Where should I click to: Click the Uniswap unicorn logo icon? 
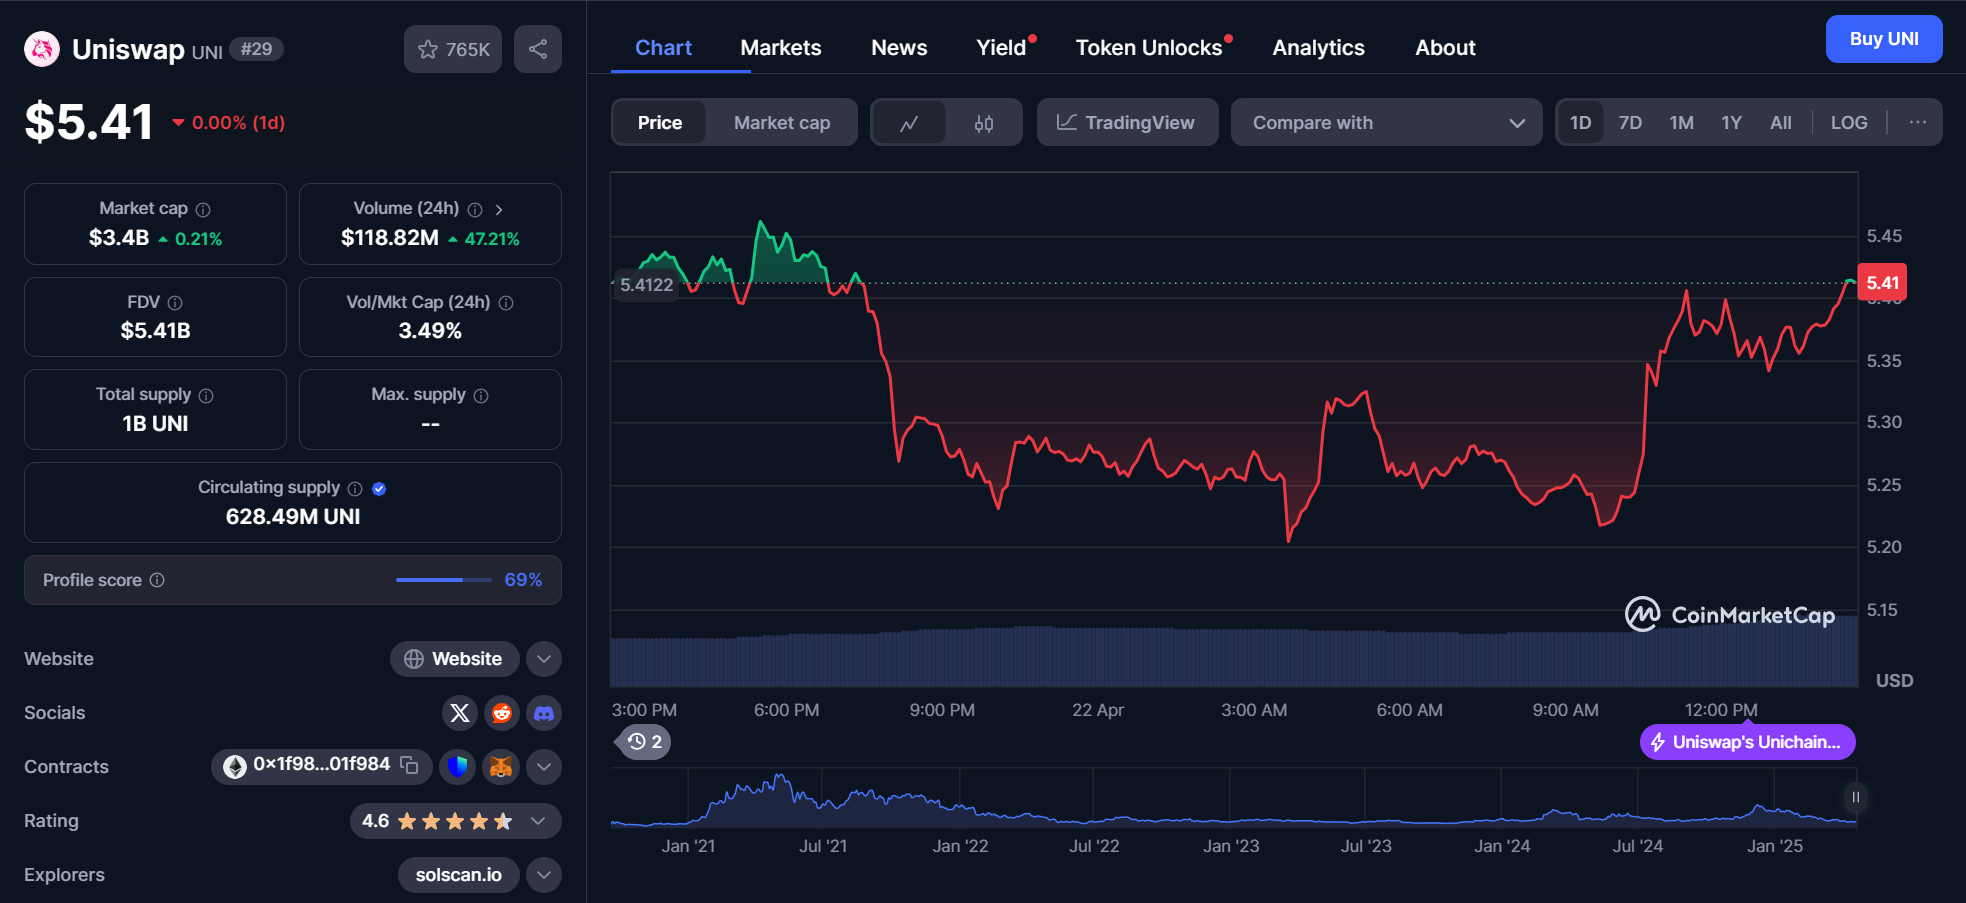pyautogui.click(x=42, y=49)
